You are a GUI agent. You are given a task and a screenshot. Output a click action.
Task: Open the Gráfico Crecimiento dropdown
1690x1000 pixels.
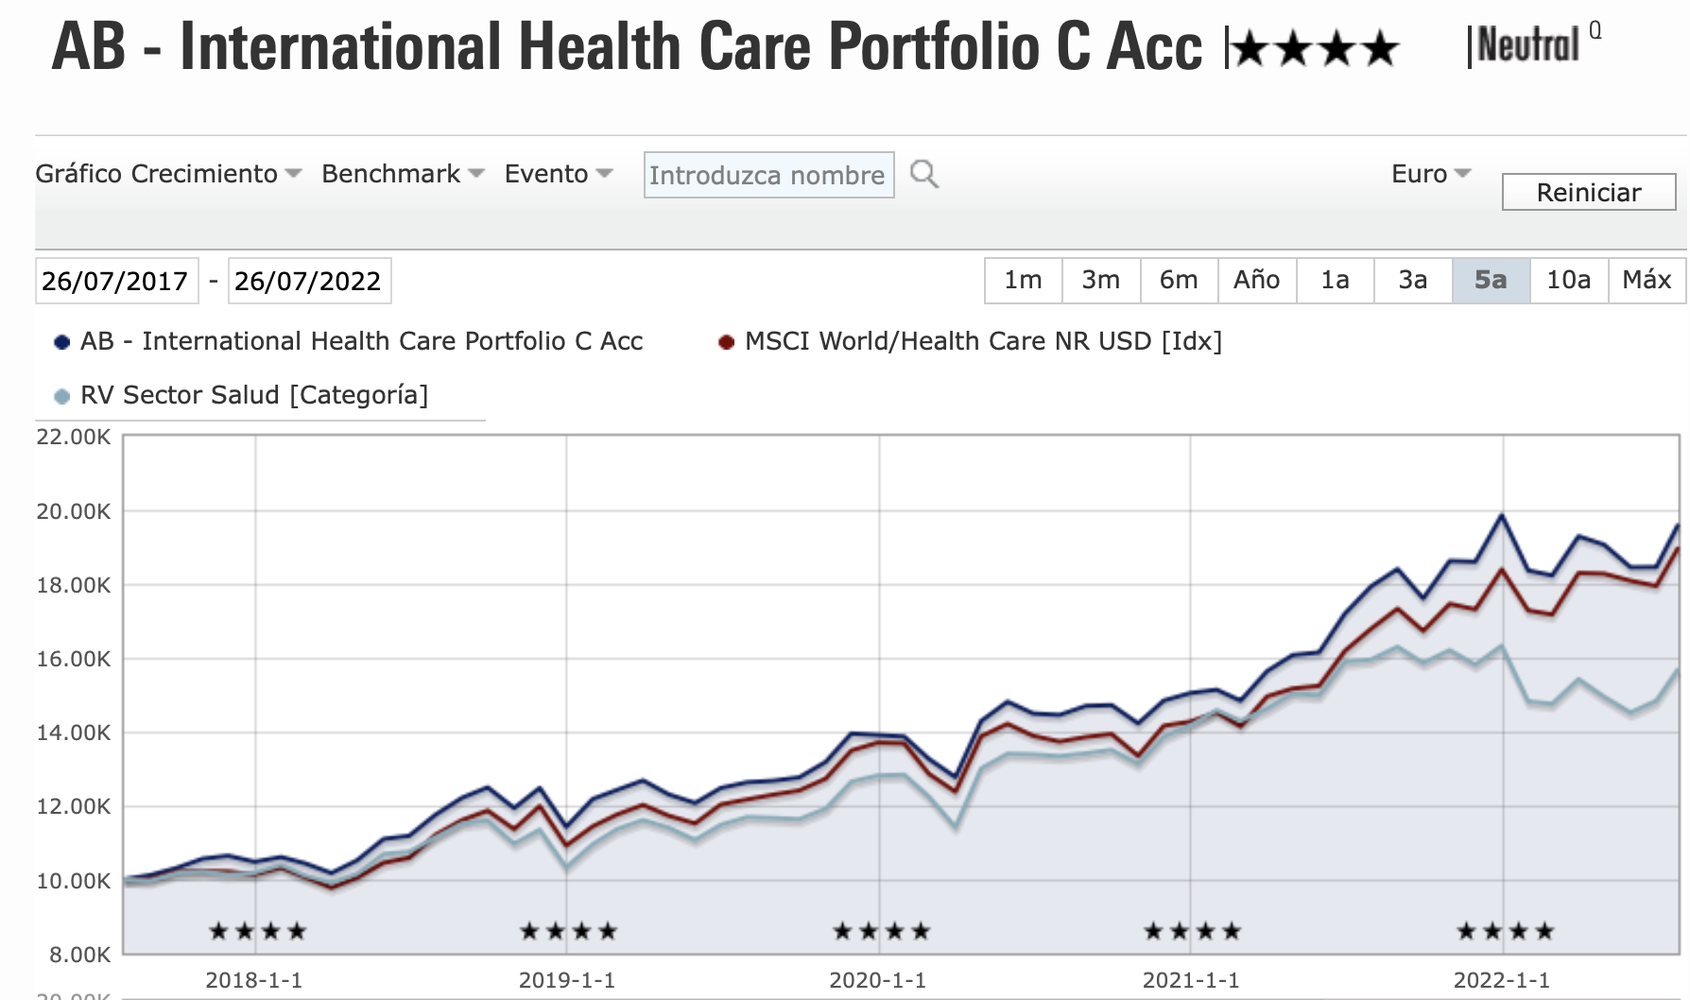168,174
